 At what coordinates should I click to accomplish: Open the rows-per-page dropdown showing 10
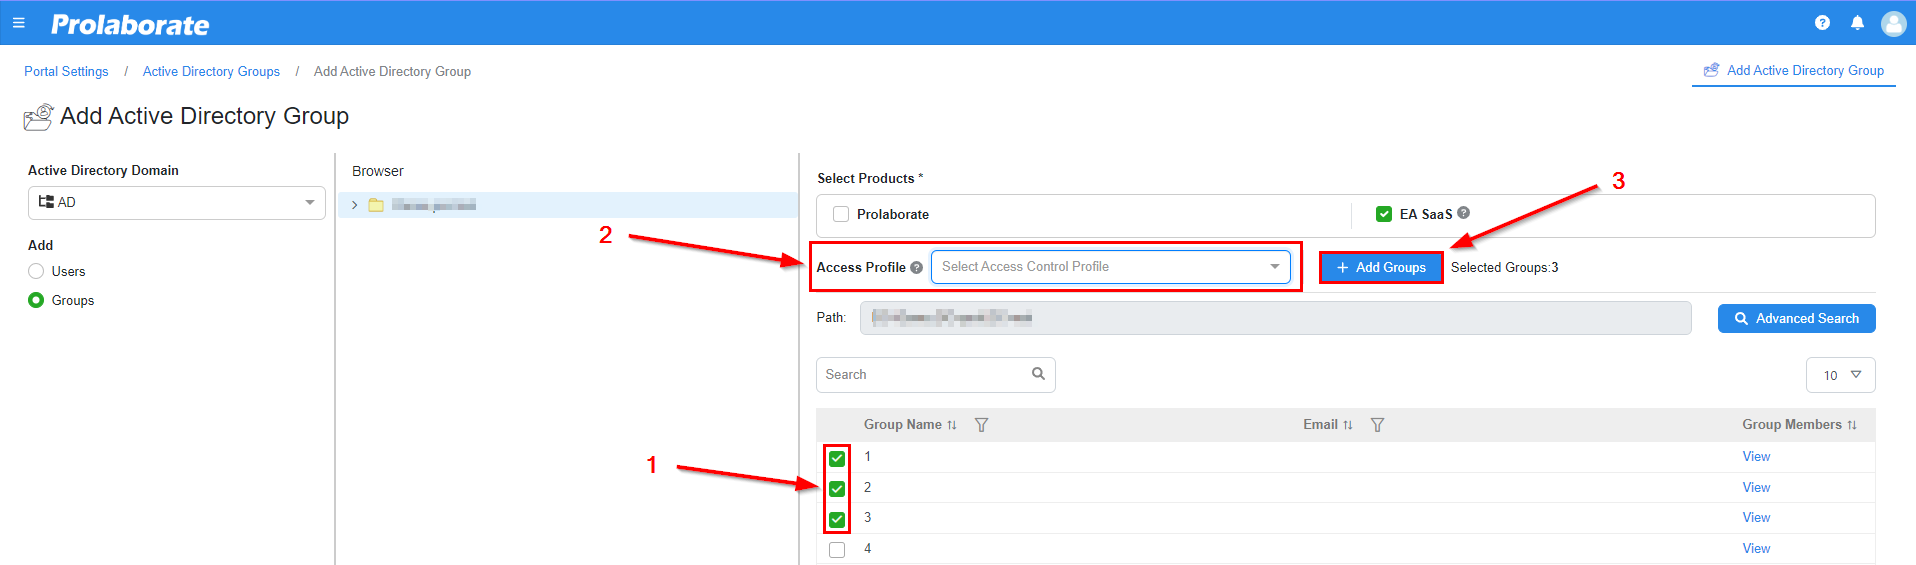pos(1841,375)
